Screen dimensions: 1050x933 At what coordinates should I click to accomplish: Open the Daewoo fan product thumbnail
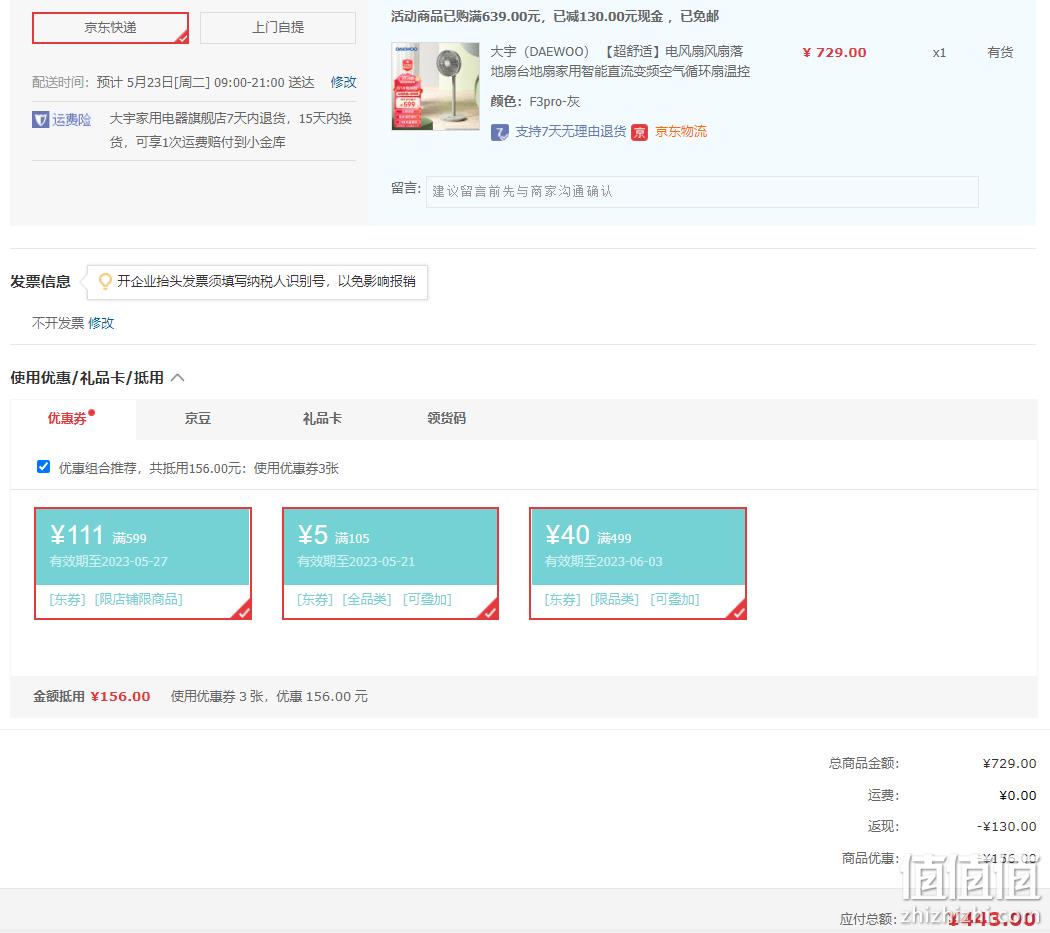tap(435, 86)
